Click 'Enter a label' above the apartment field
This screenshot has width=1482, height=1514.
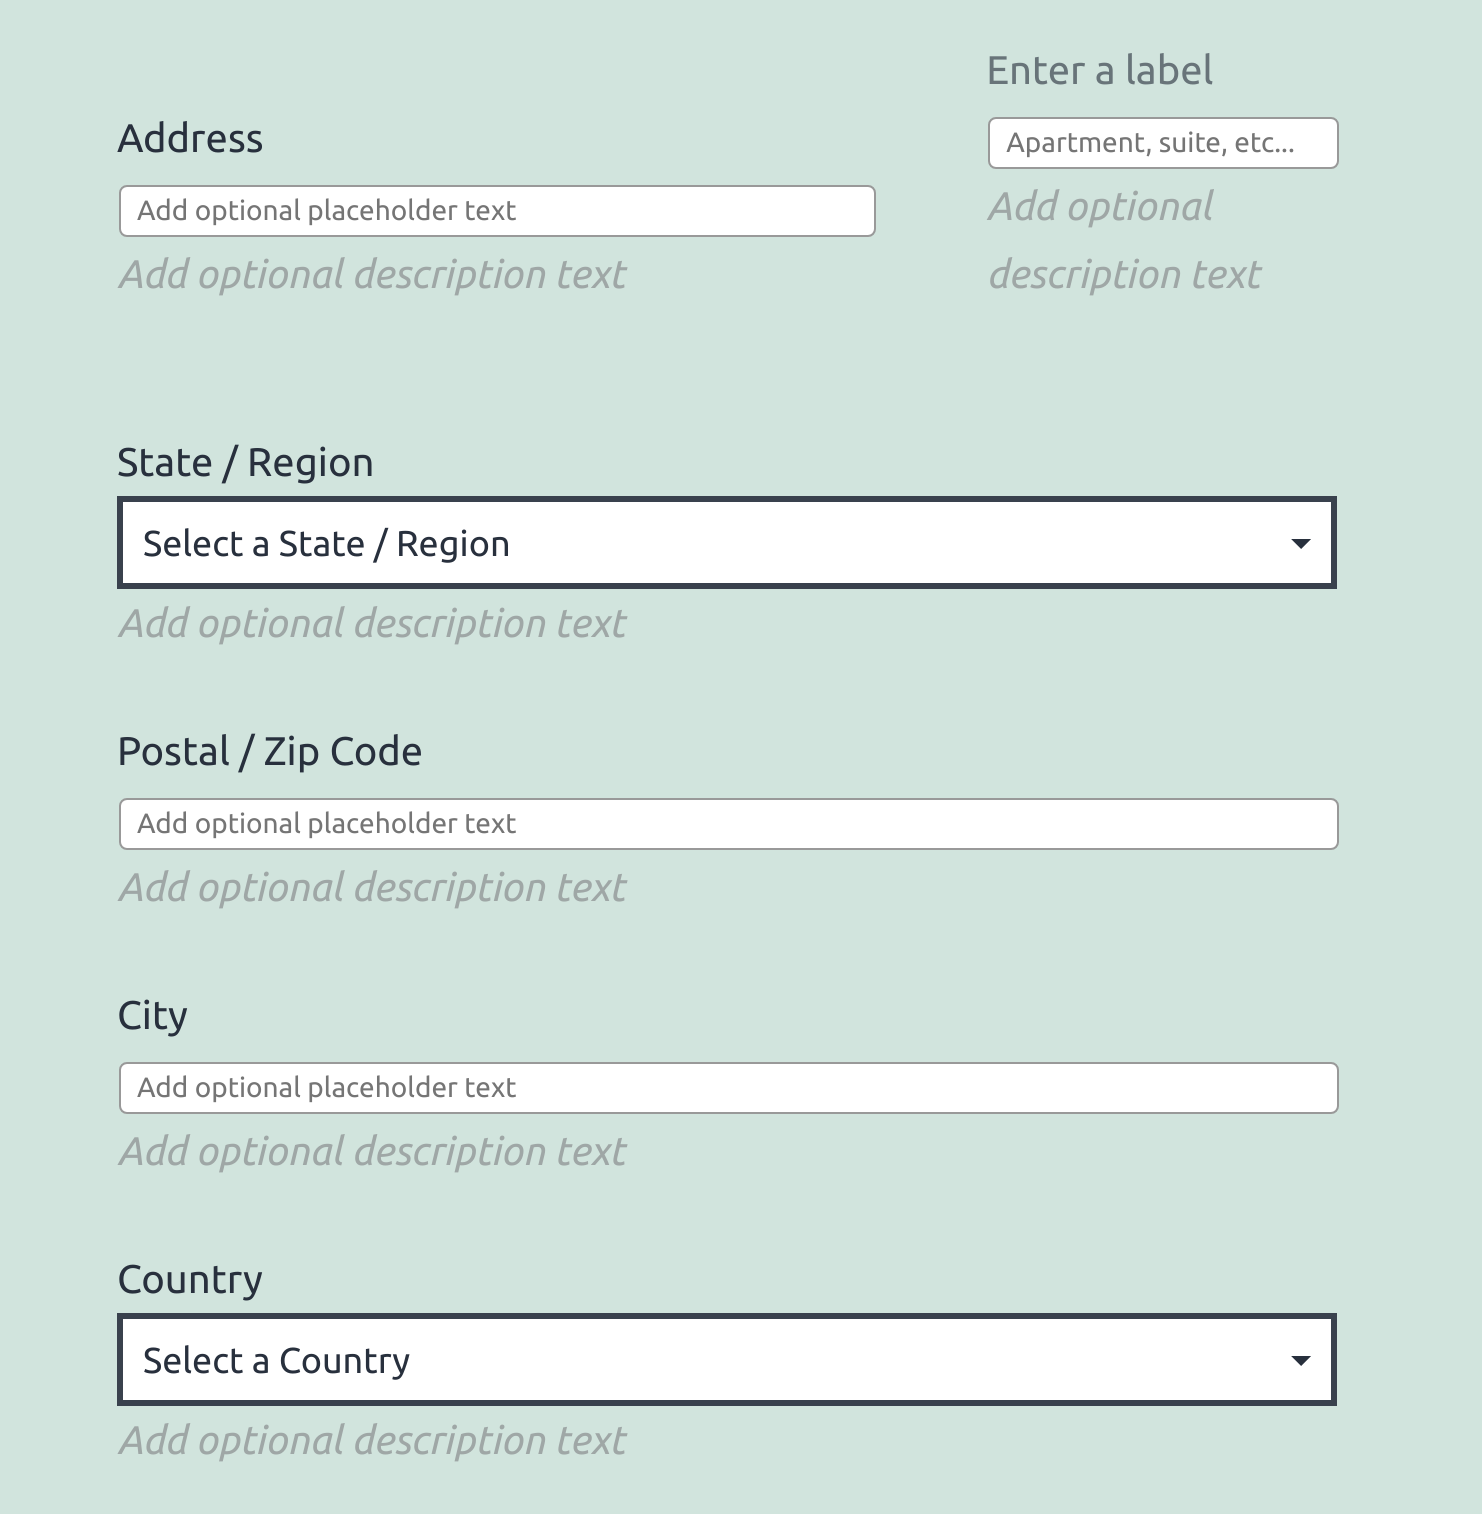(1100, 70)
